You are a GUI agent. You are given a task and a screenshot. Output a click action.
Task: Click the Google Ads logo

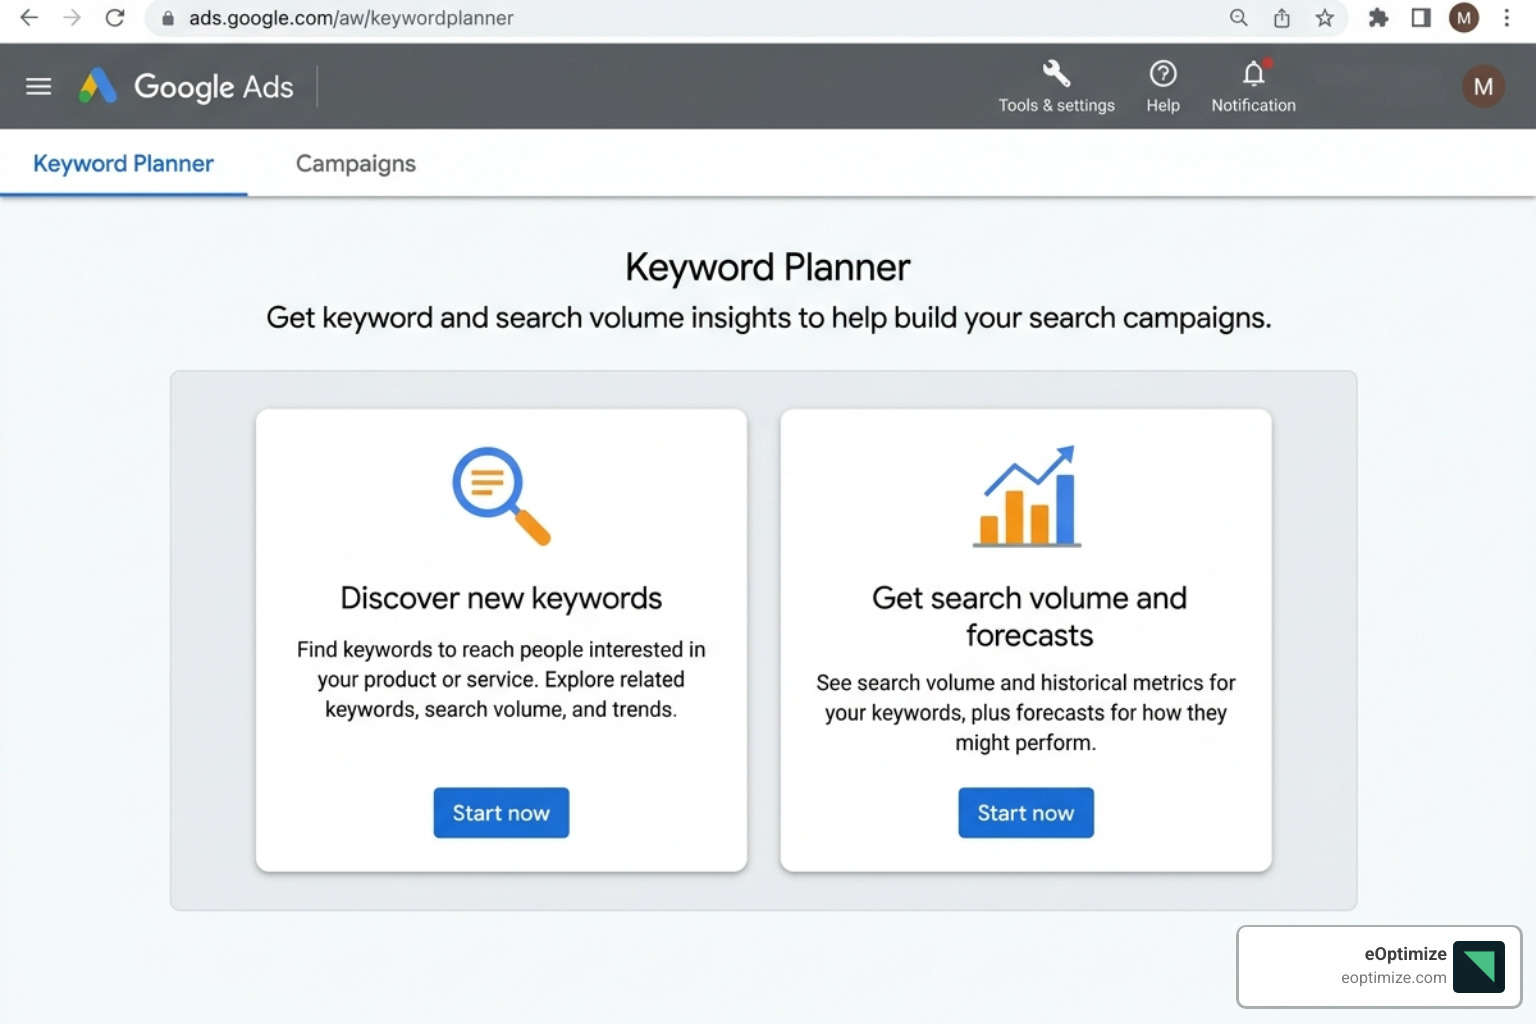[186, 87]
